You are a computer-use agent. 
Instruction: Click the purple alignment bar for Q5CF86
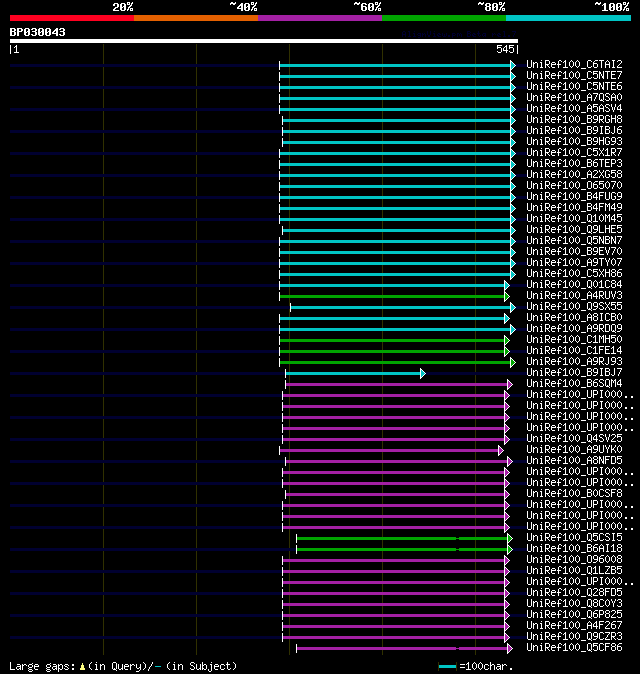pos(402,649)
